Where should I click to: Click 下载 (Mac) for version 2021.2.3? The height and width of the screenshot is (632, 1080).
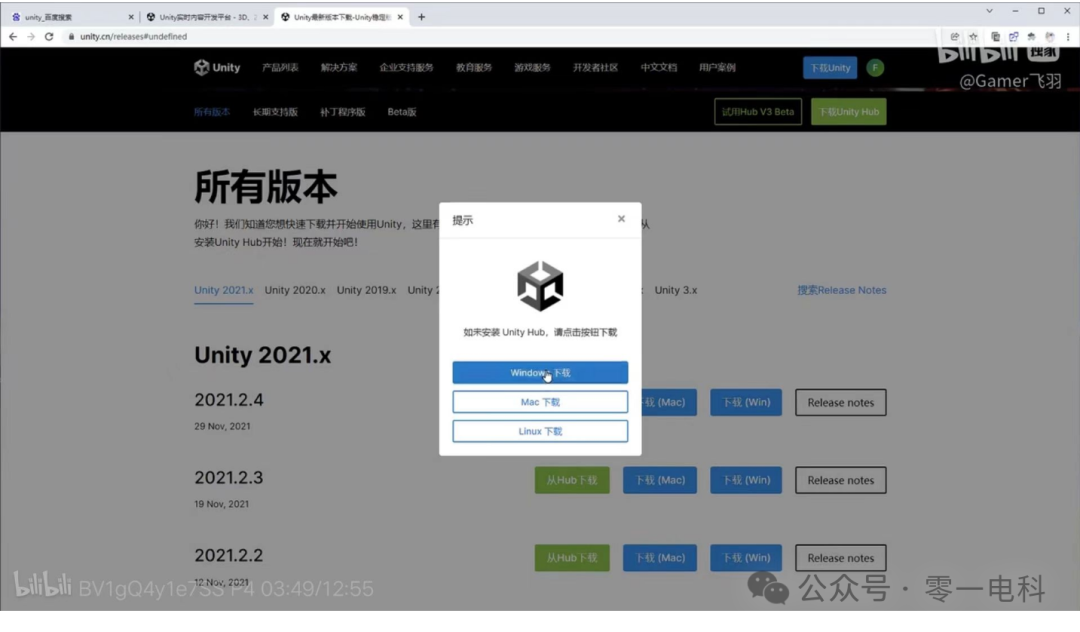coord(660,480)
